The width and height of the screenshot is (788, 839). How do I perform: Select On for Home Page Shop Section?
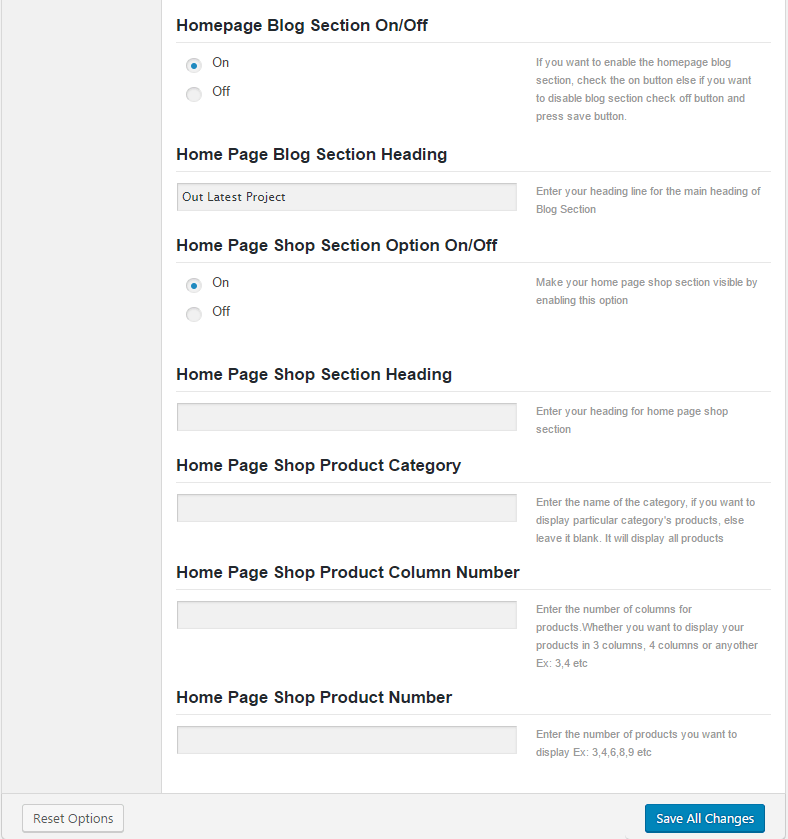pyautogui.click(x=194, y=285)
